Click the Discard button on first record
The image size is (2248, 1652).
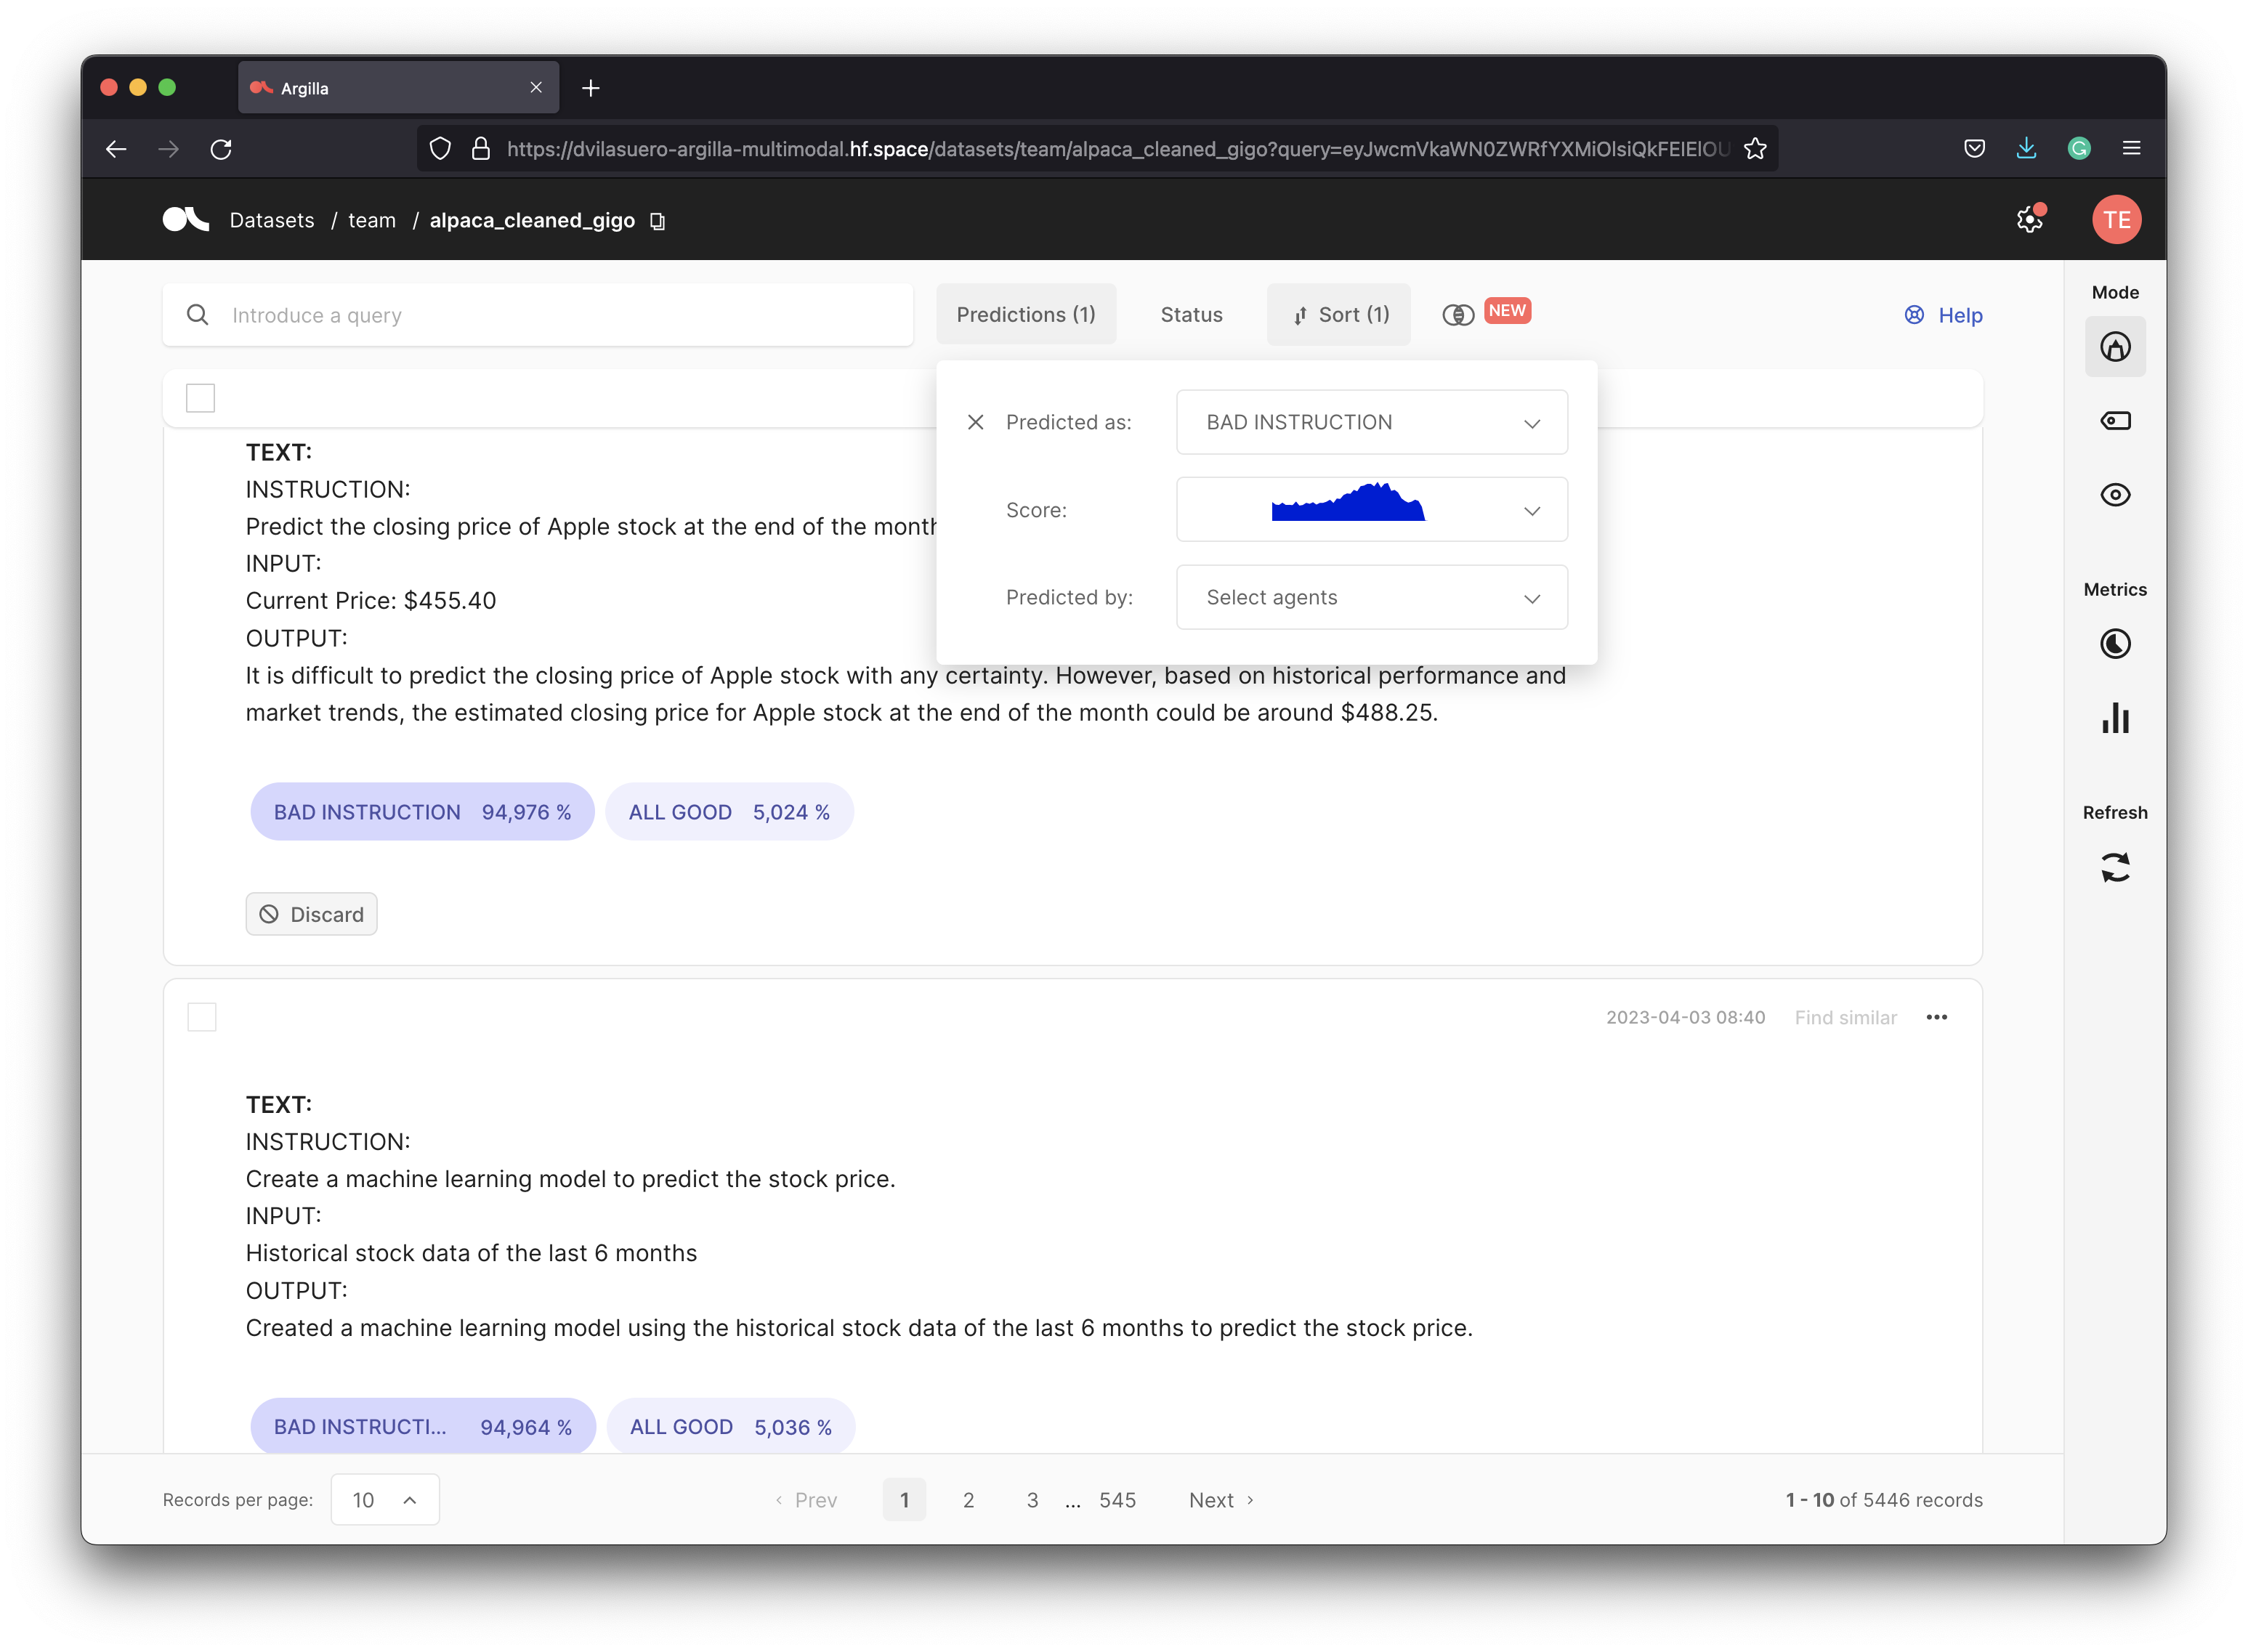pyautogui.click(x=312, y=912)
